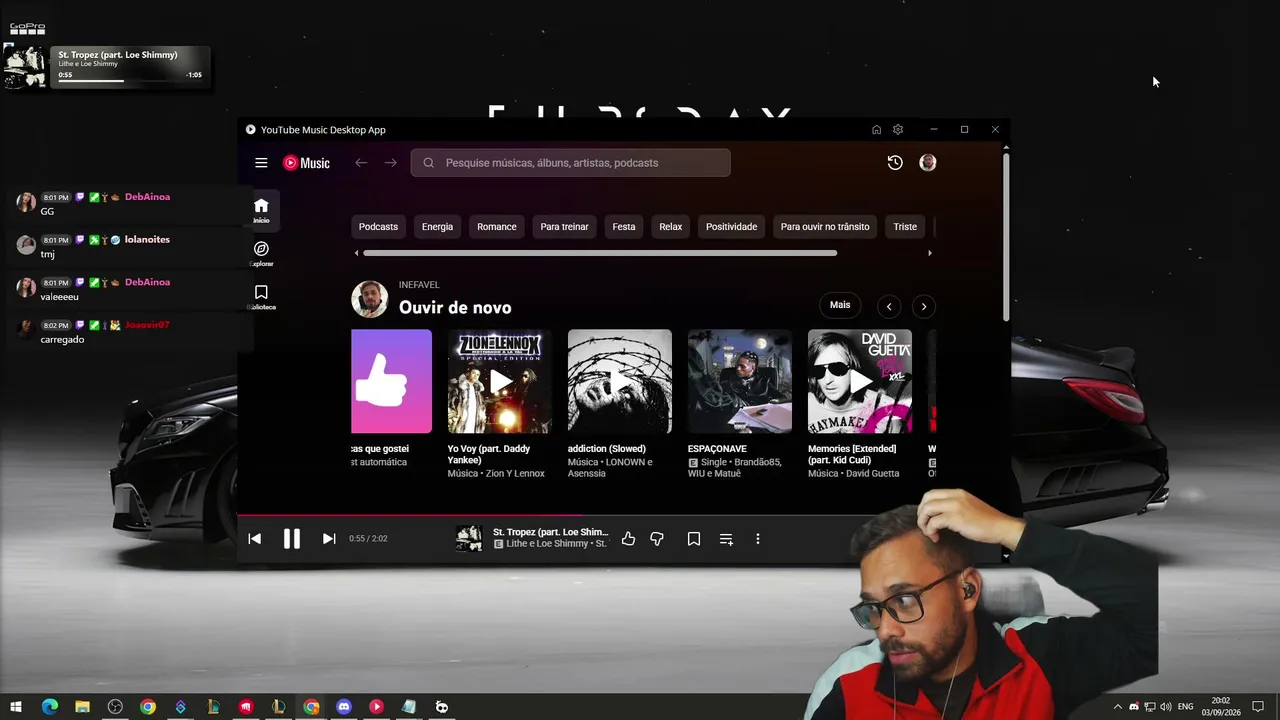Click the chip row scroll-right arrow
Viewport: 1280px width, 720px height.
tap(930, 253)
